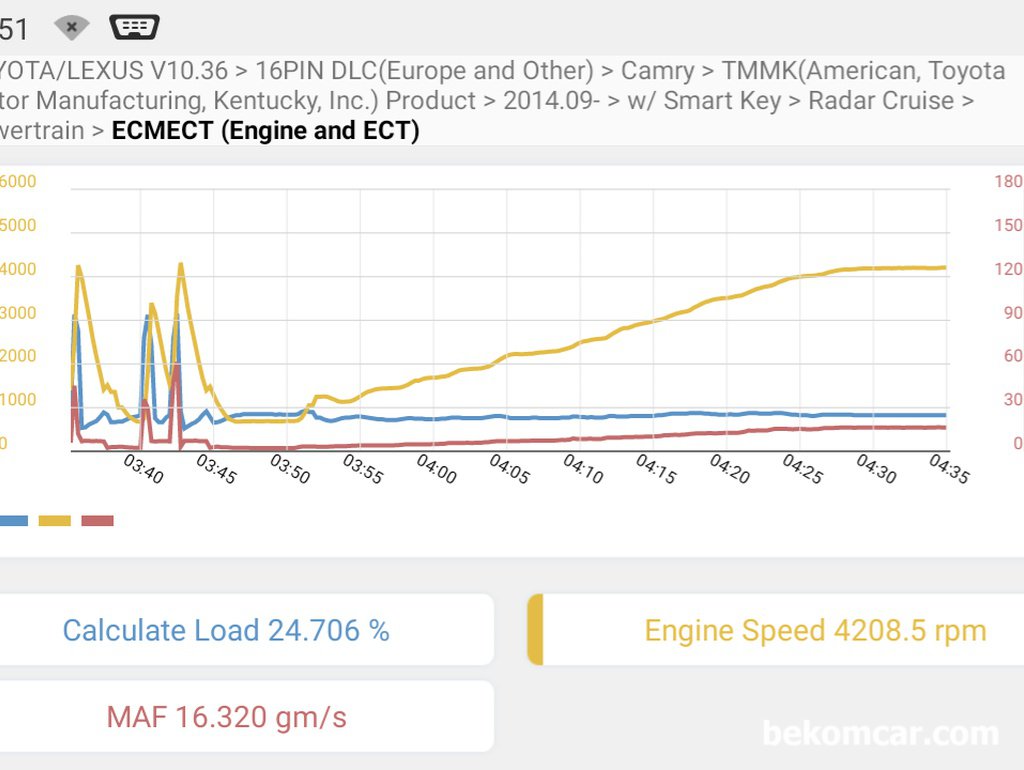Click the 03:45 time label on chart

(x=216, y=468)
